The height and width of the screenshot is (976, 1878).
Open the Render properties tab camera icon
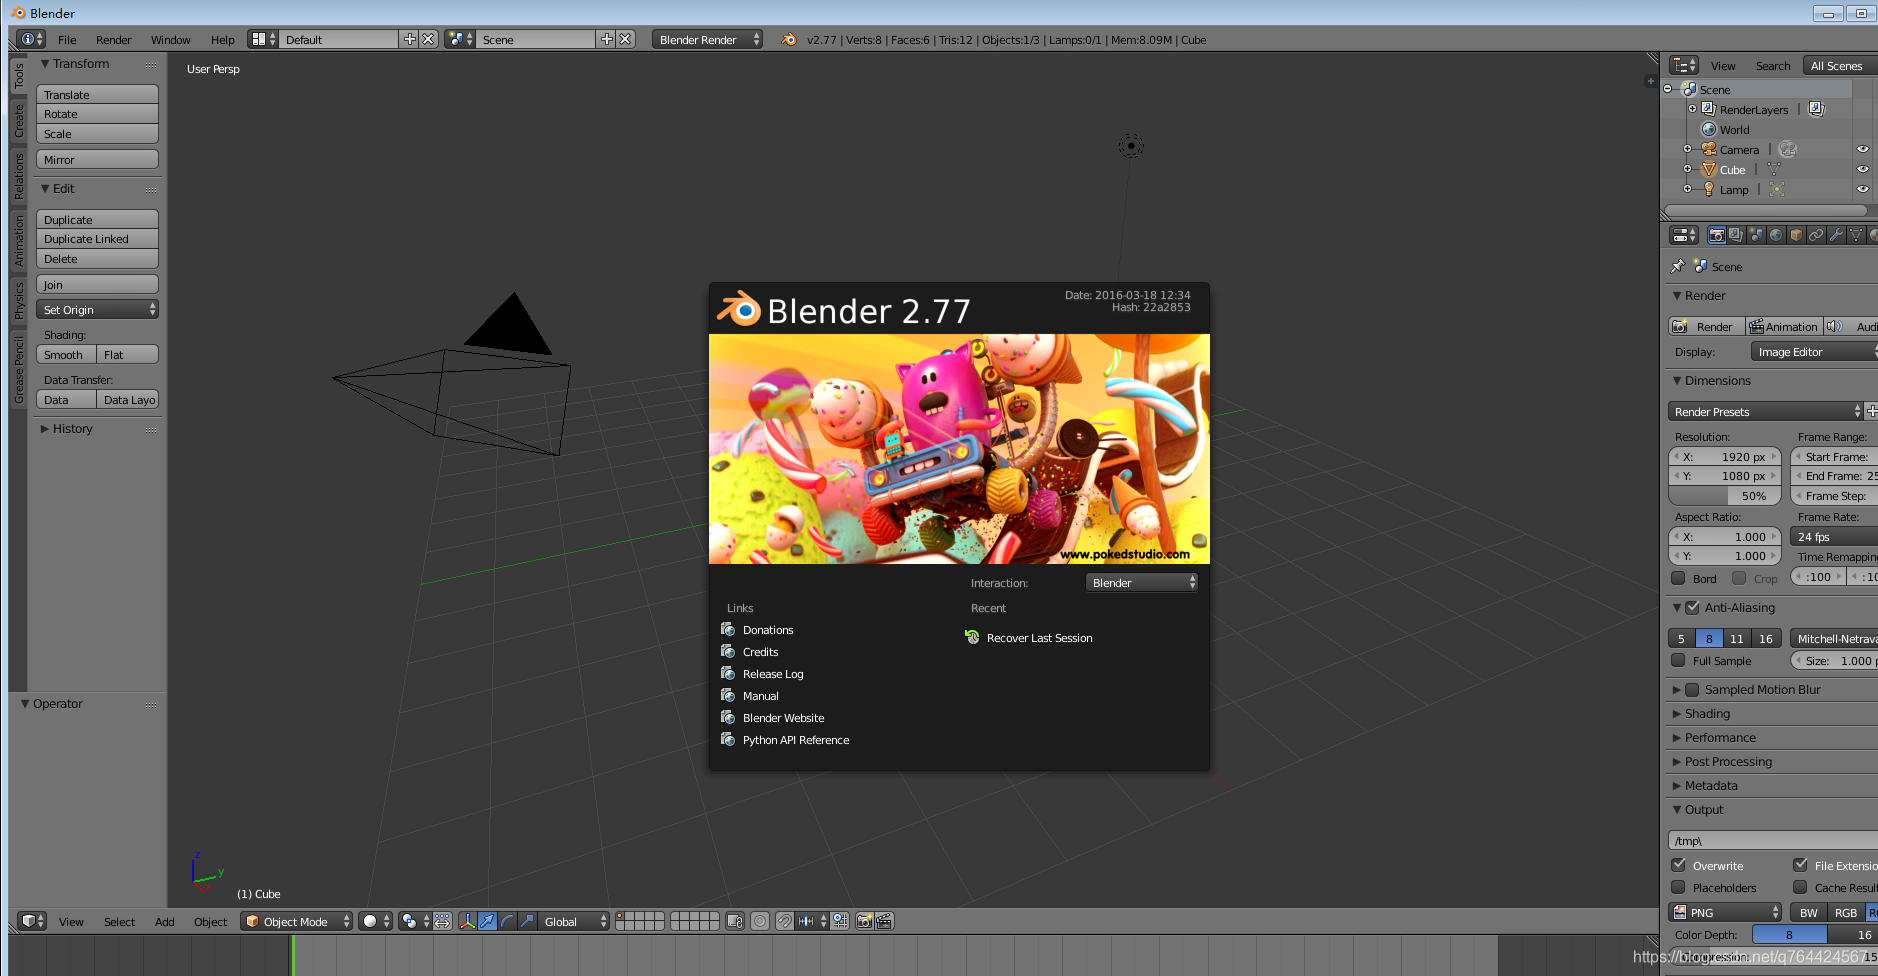(x=1716, y=235)
